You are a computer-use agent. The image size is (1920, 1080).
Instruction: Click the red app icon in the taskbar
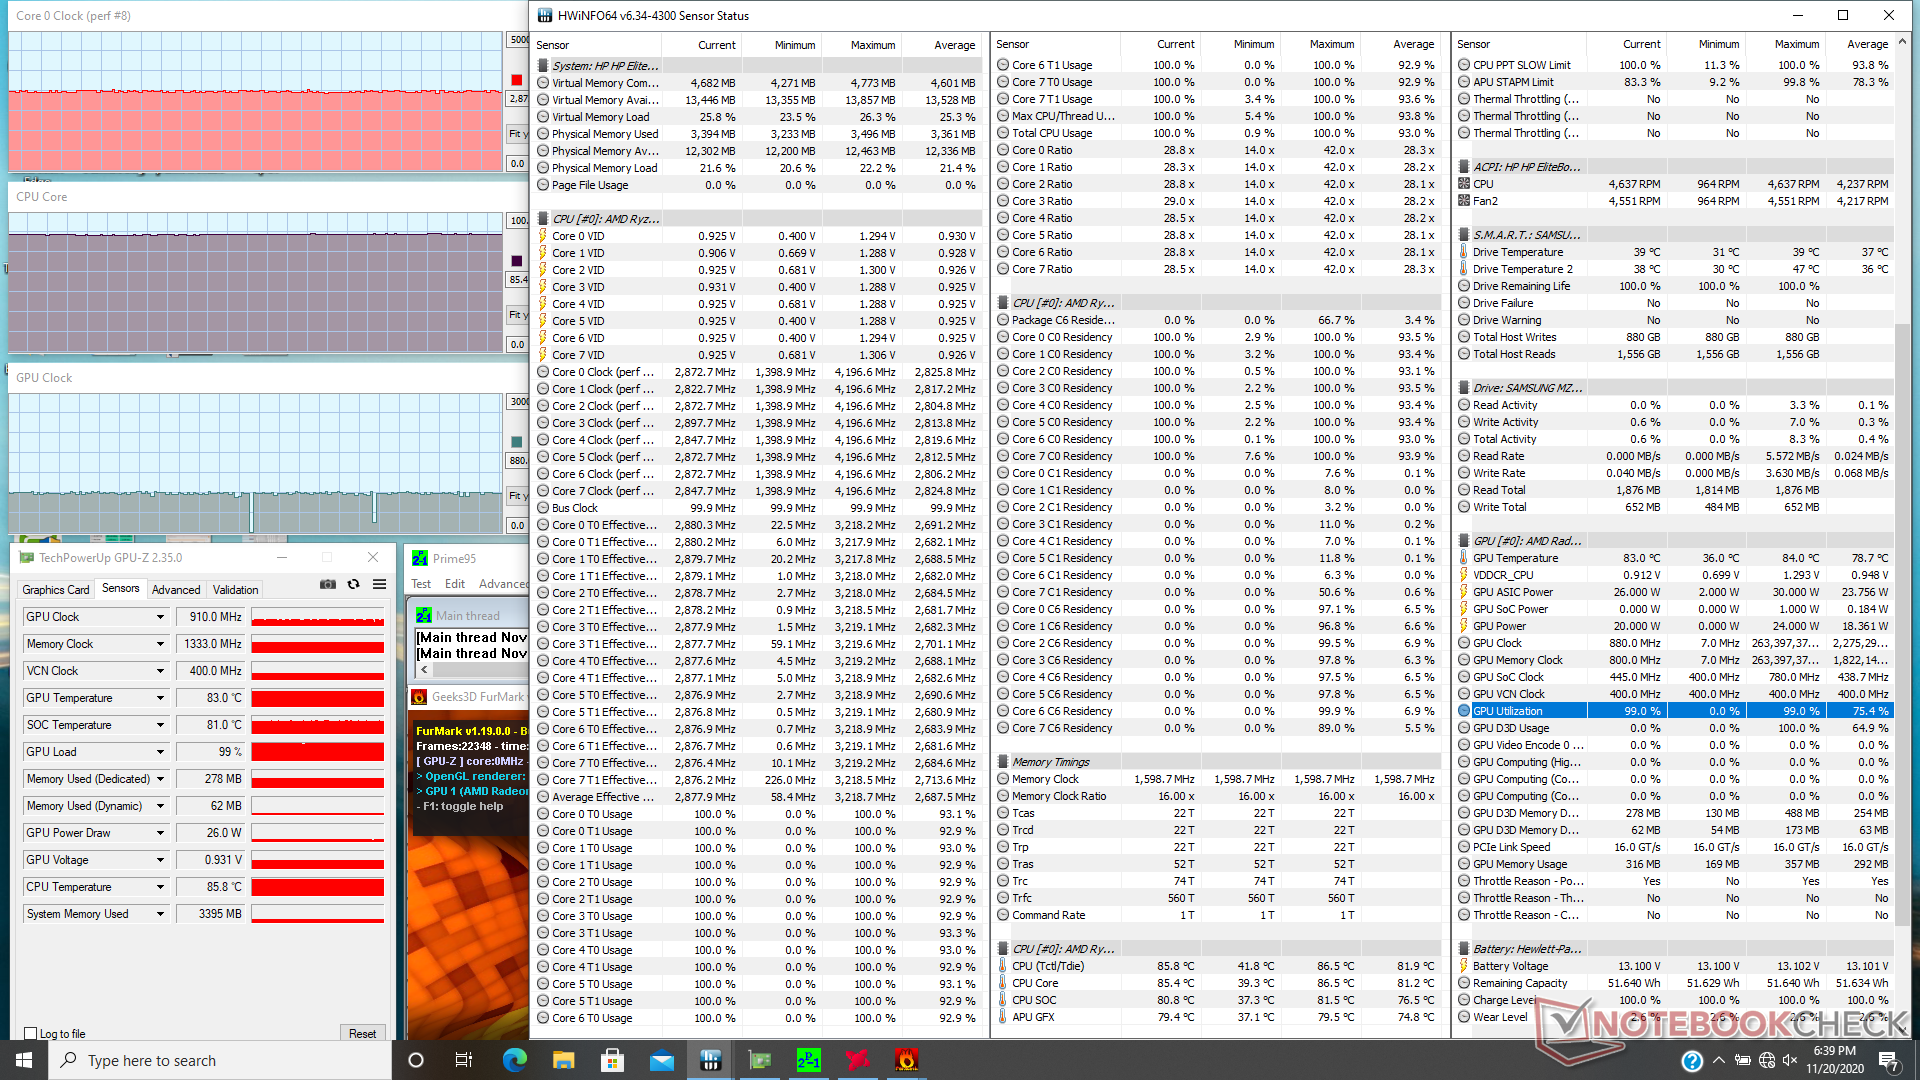(857, 1060)
